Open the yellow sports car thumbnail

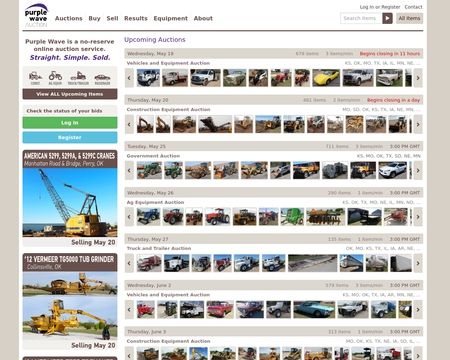click(326, 78)
